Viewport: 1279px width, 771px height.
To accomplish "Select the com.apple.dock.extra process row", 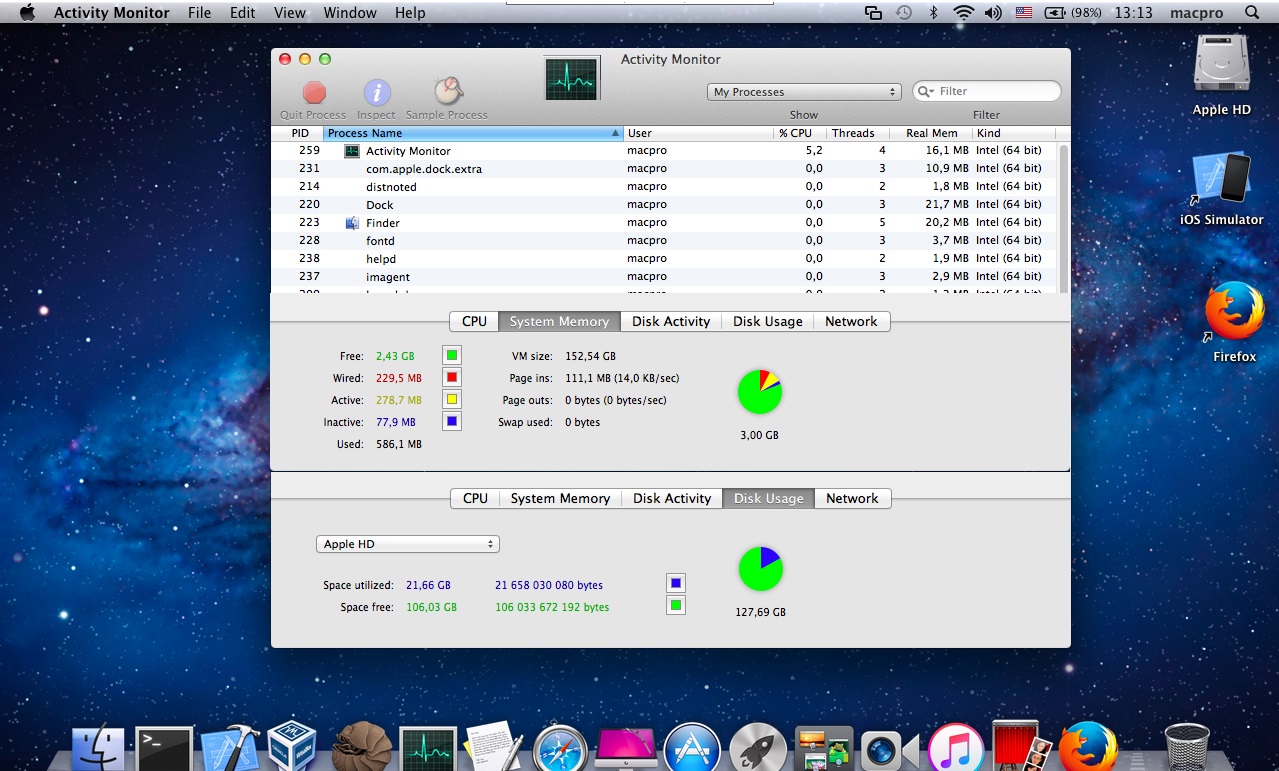I will click(664, 169).
